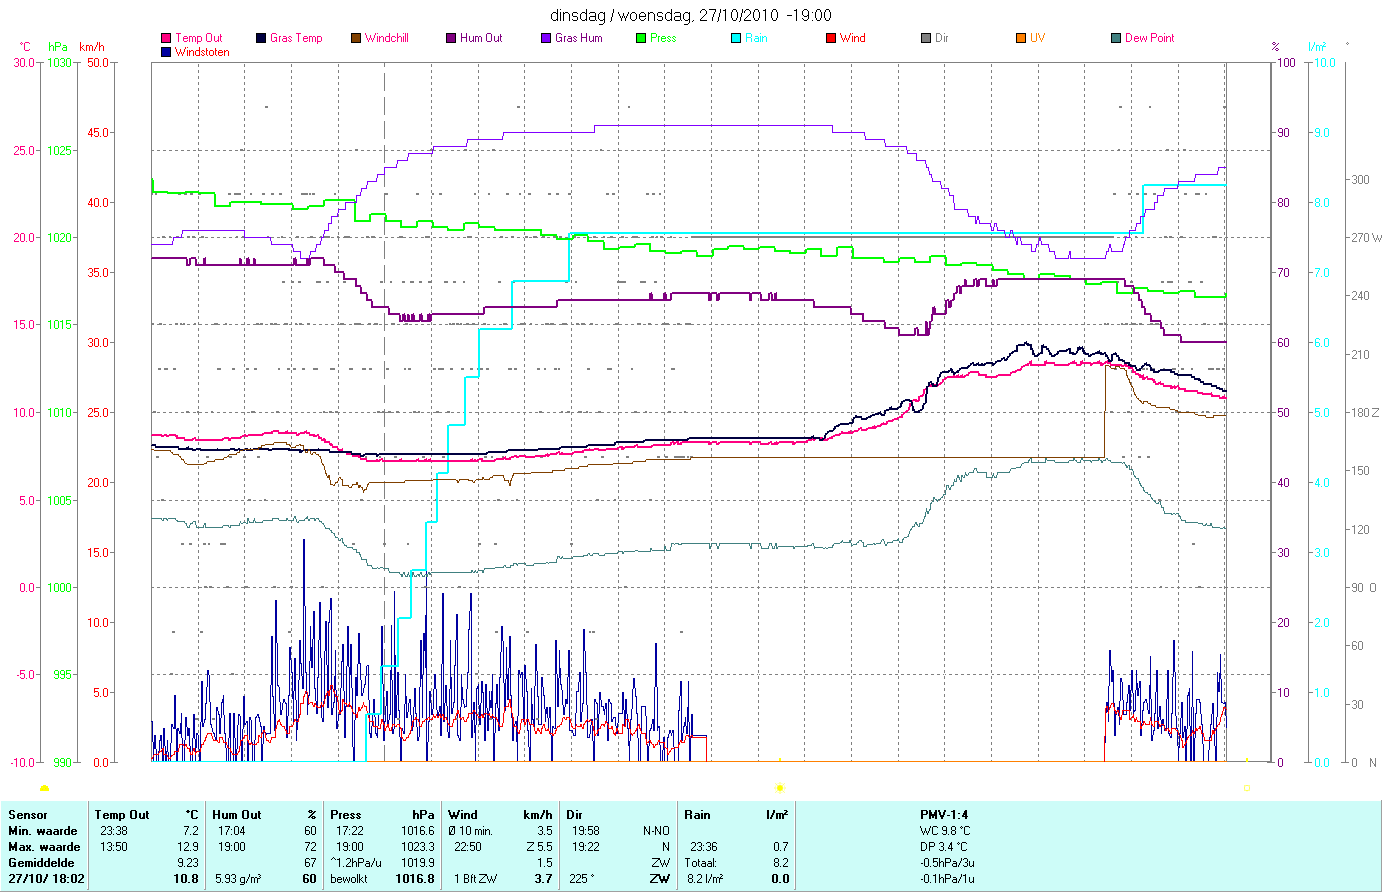Click the Windstoten legend swatch
The width and height of the screenshot is (1382, 892).
click(166, 52)
